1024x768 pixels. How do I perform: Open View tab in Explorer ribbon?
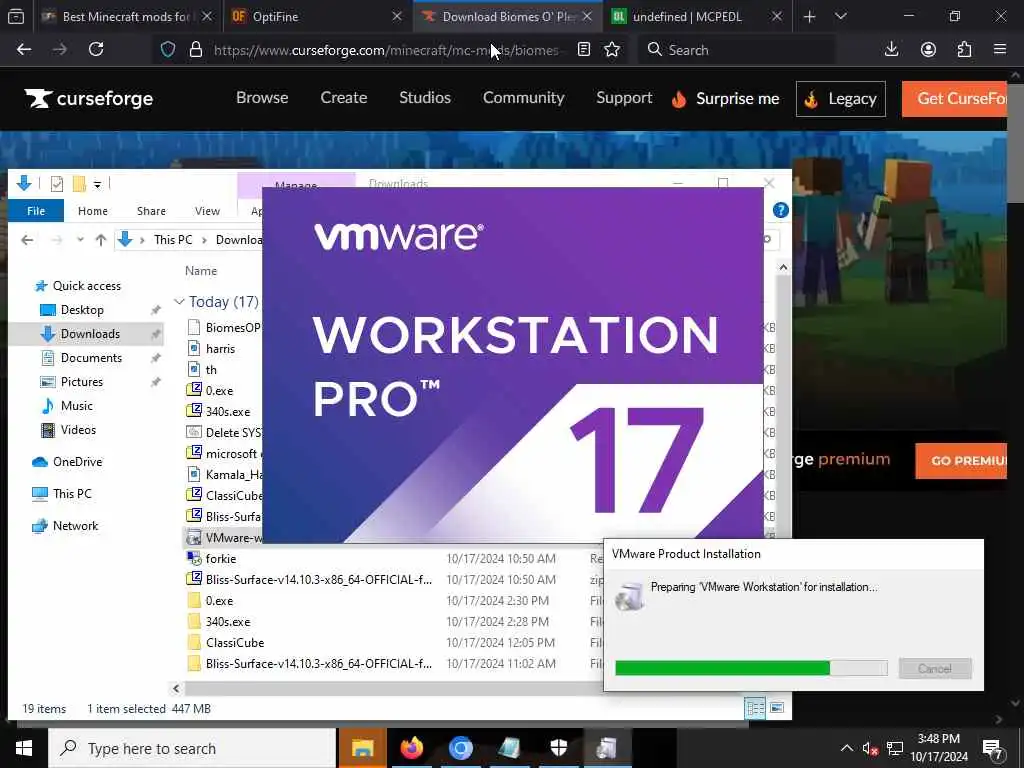(x=207, y=211)
